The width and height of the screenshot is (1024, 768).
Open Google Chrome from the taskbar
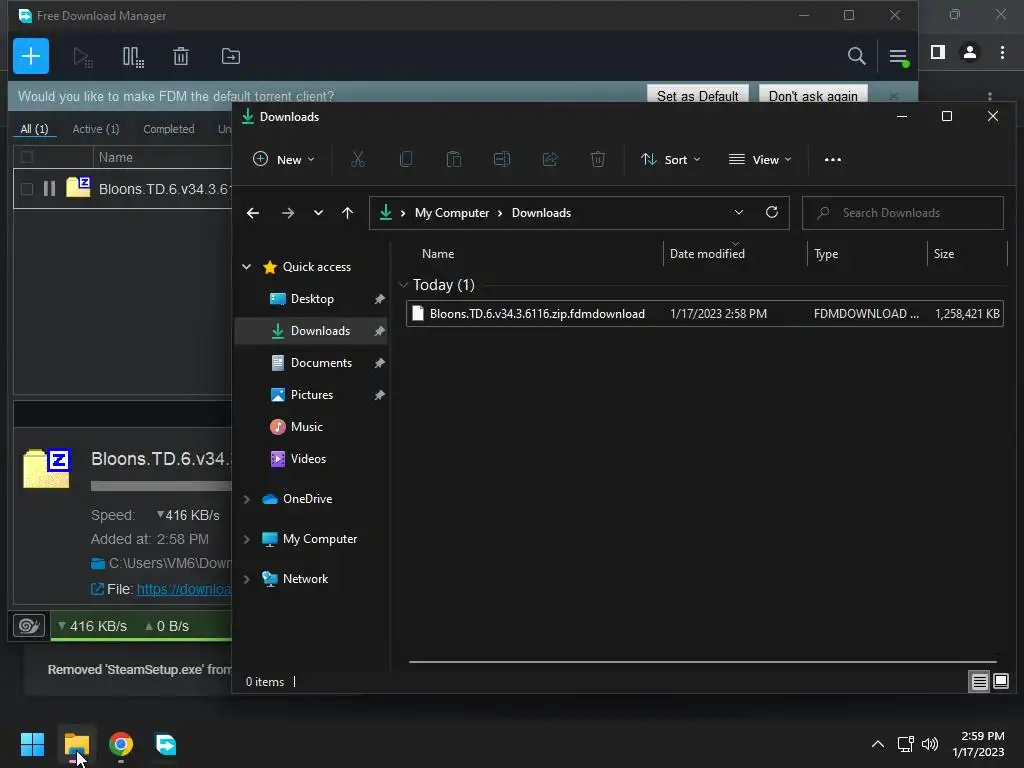point(121,744)
